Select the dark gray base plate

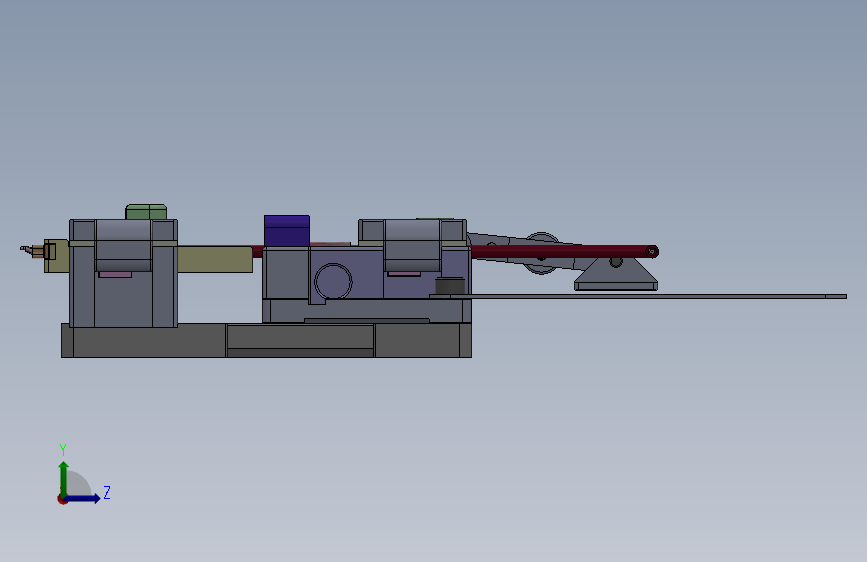266,340
